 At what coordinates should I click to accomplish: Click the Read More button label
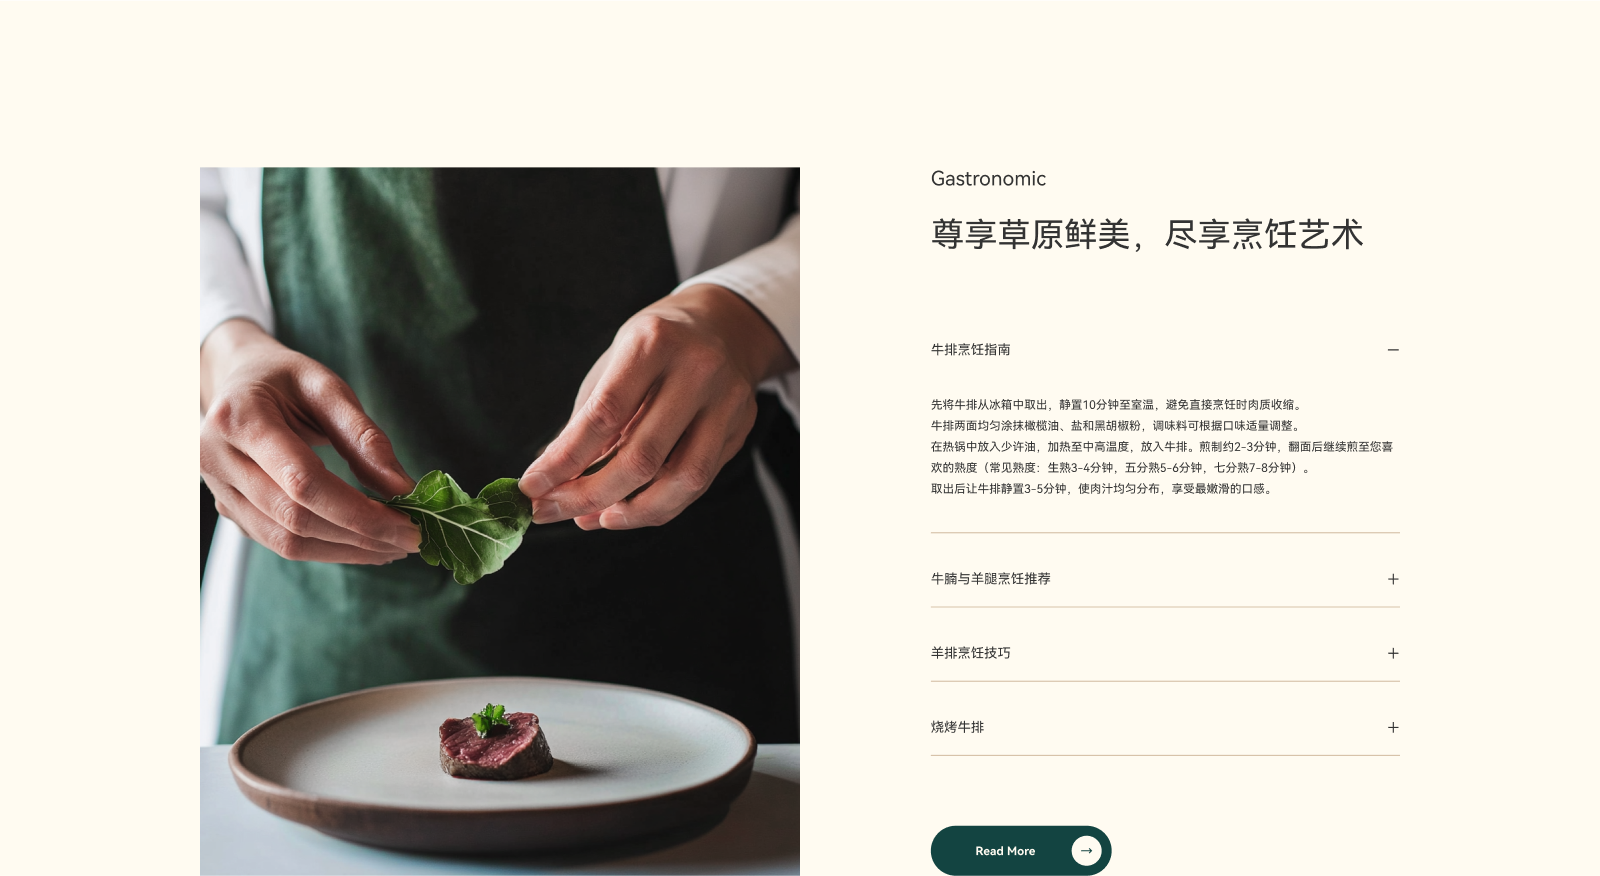click(1005, 851)
